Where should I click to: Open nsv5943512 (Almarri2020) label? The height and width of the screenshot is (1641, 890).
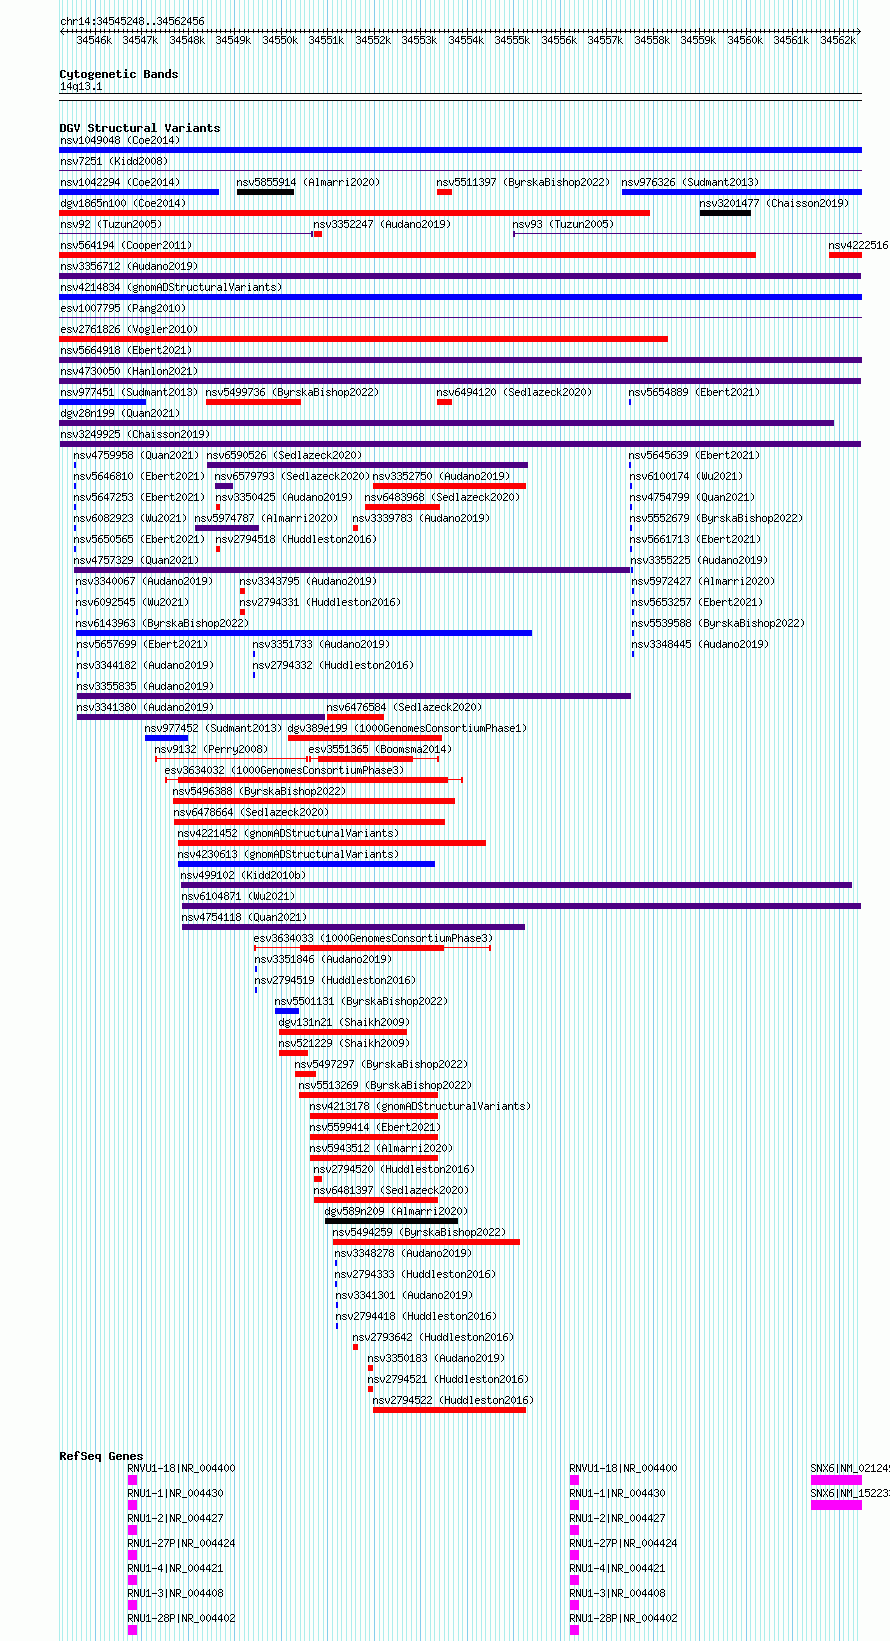(x=381, y=1148)
